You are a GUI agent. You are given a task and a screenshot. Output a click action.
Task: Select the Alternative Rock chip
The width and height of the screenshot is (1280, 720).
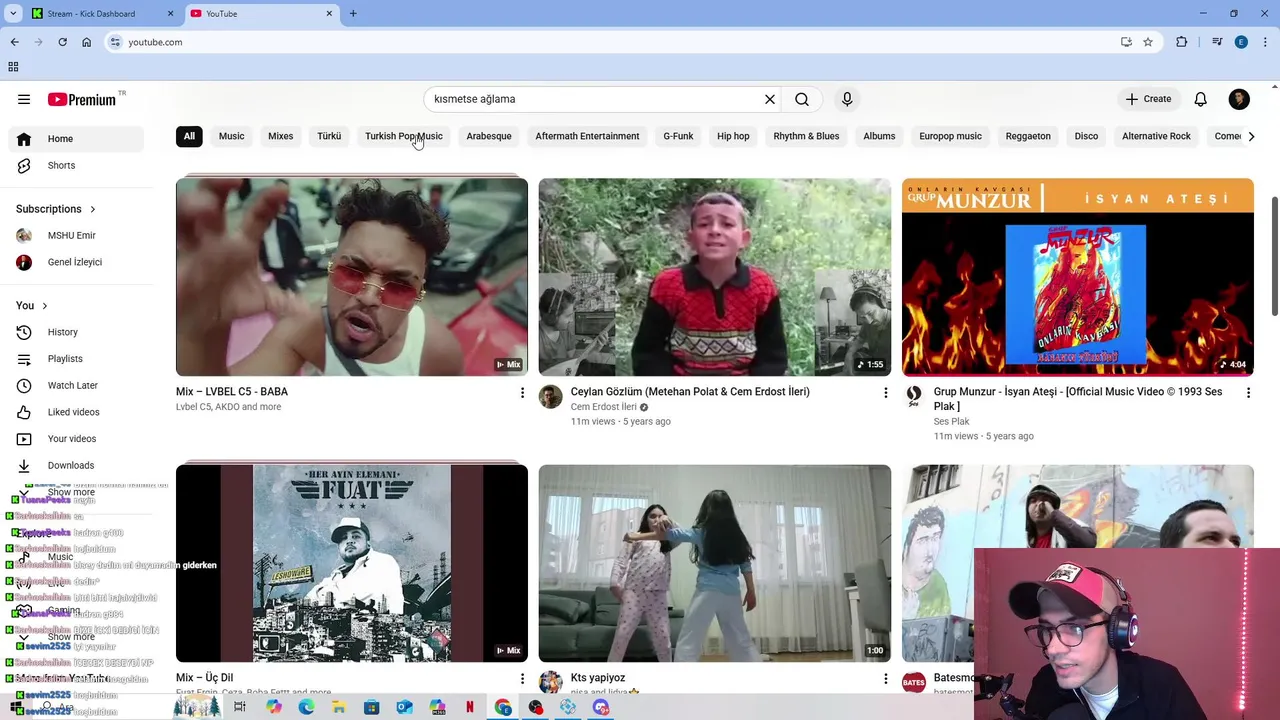point(1156,136)
